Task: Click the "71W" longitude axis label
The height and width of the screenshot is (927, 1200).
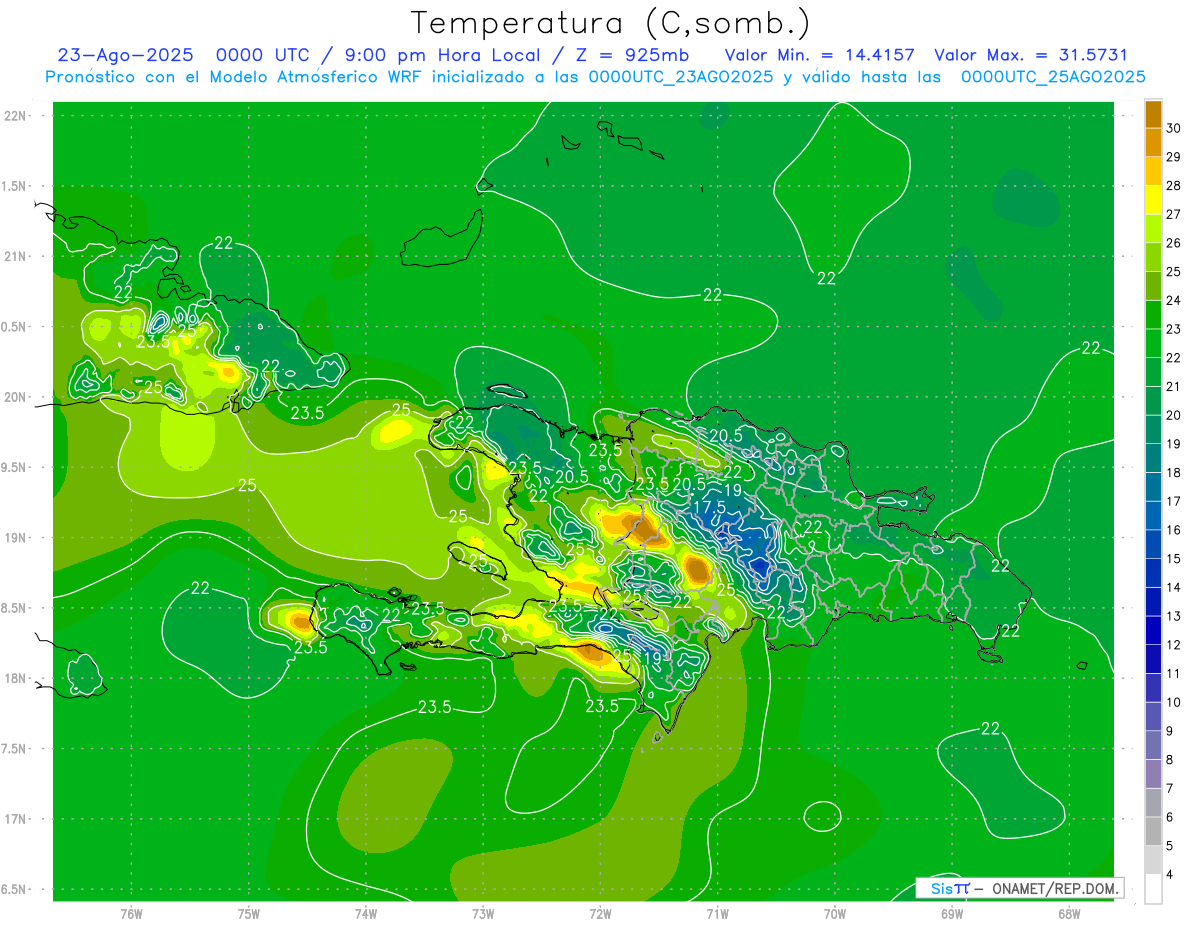Action: (x=717, y=914)
